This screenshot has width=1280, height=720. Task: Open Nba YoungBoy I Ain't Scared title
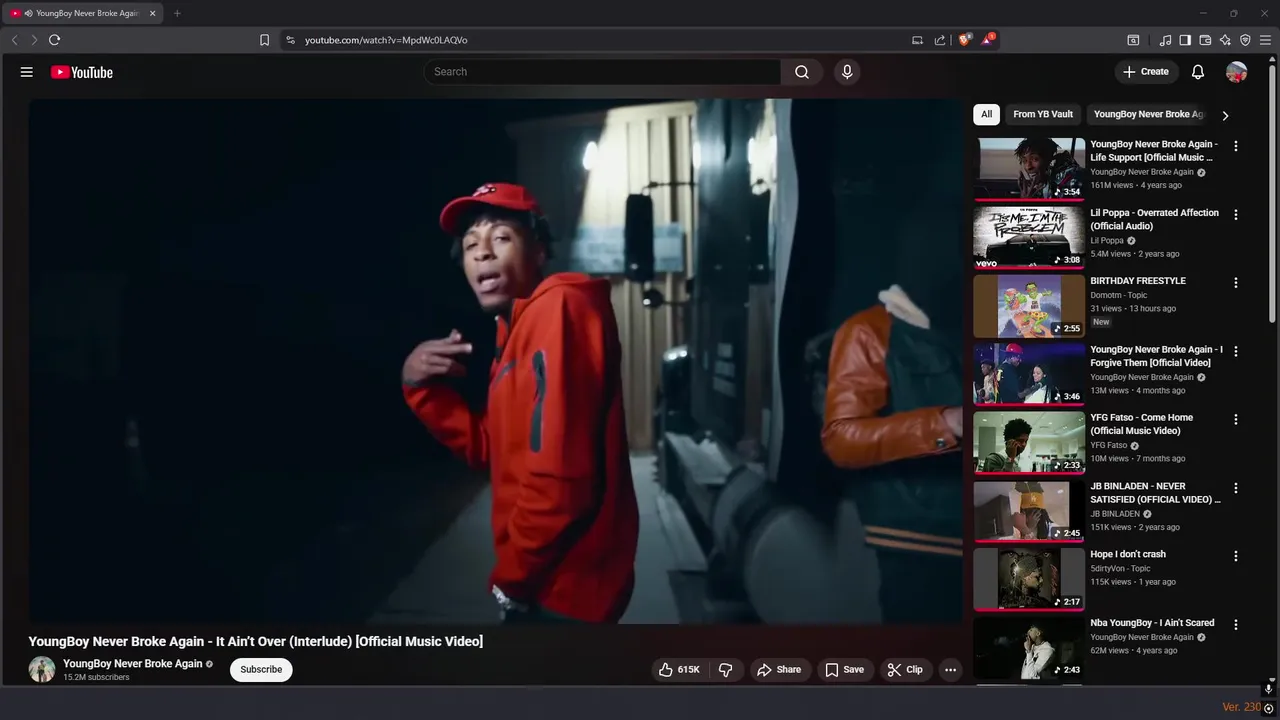1152,623
